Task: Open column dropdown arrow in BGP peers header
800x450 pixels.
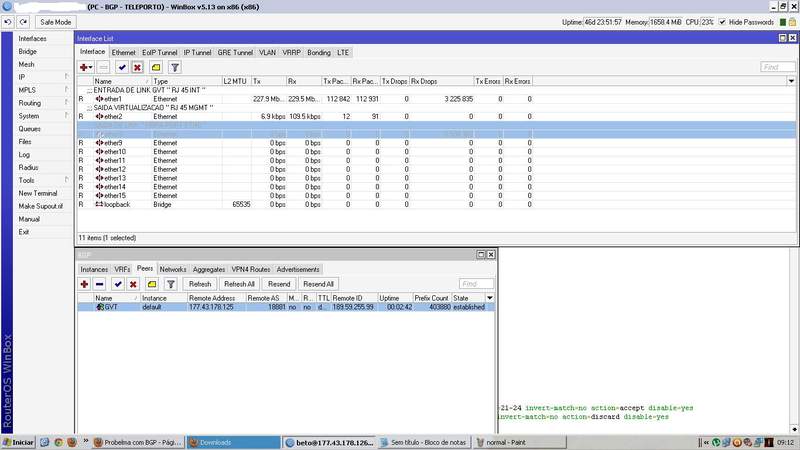Action: tap(490, 298)
